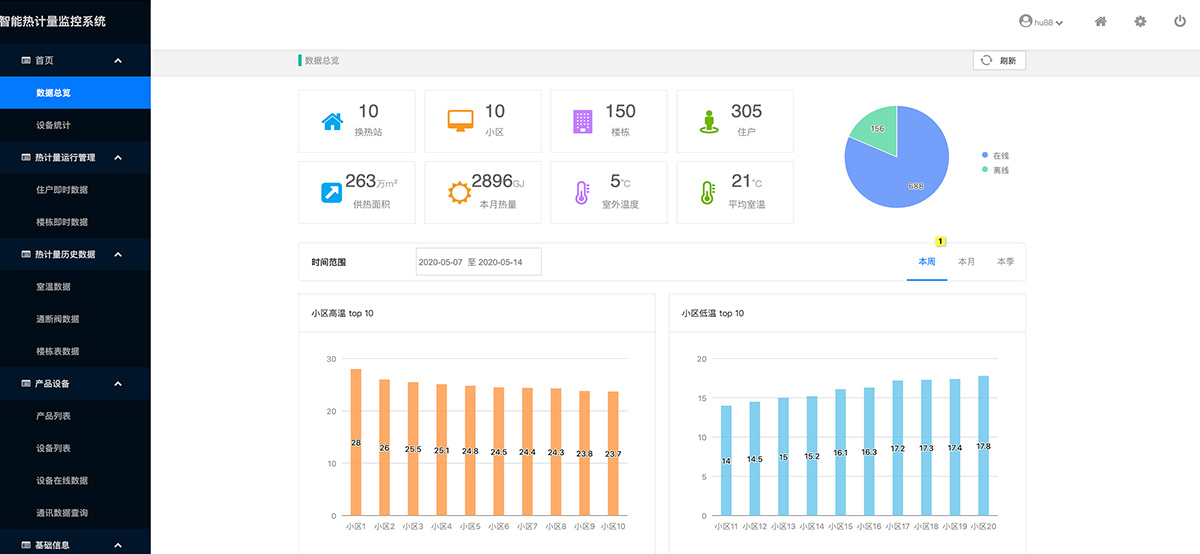Click the date range input field
The height and width of the screenshot is (554, 1200).
[478, 262]
